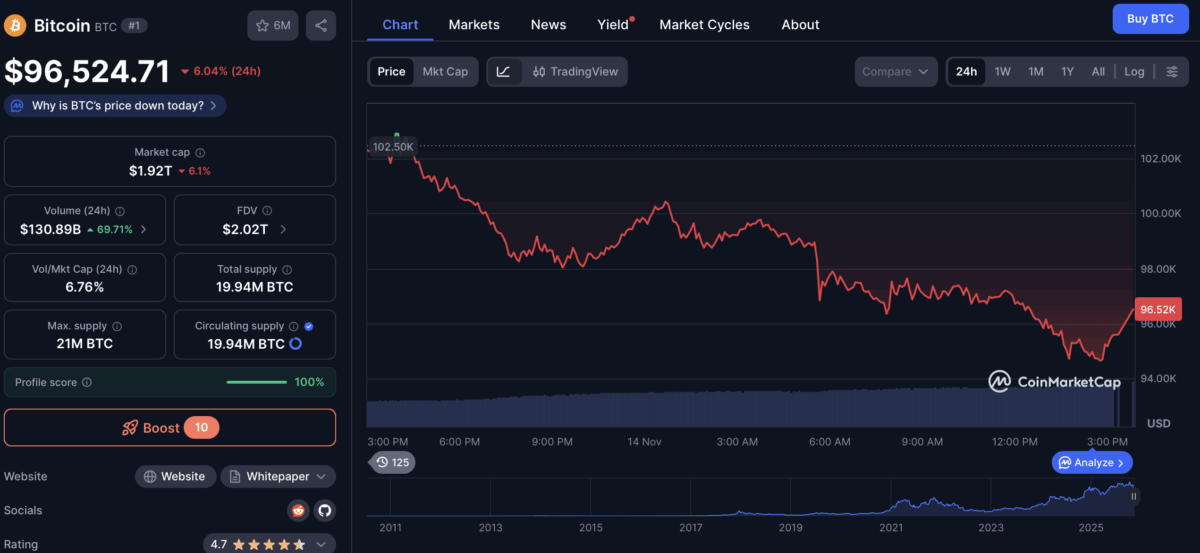Screen dimensions: 1200x553
Task: Click the Market cap info icon
Action: (200, 153)
